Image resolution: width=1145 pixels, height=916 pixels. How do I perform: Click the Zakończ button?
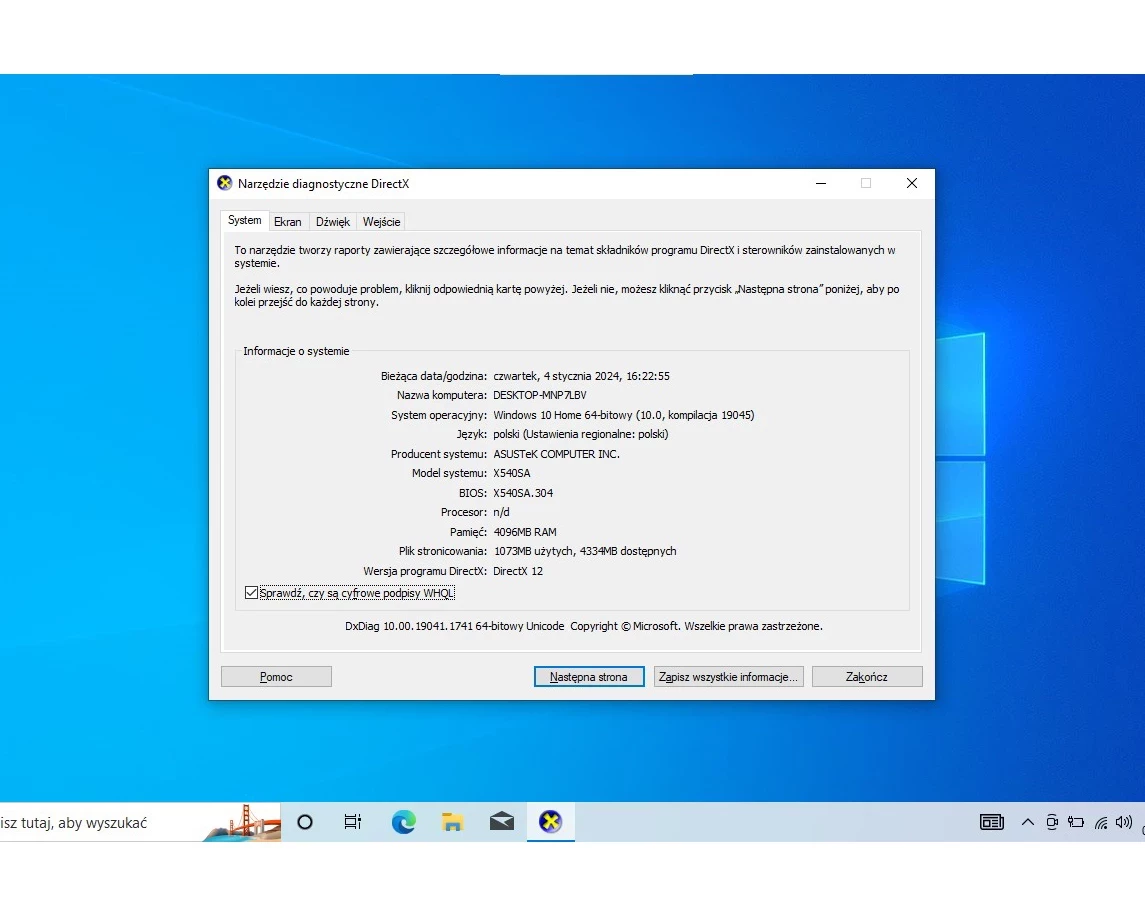tap(867, 677)
